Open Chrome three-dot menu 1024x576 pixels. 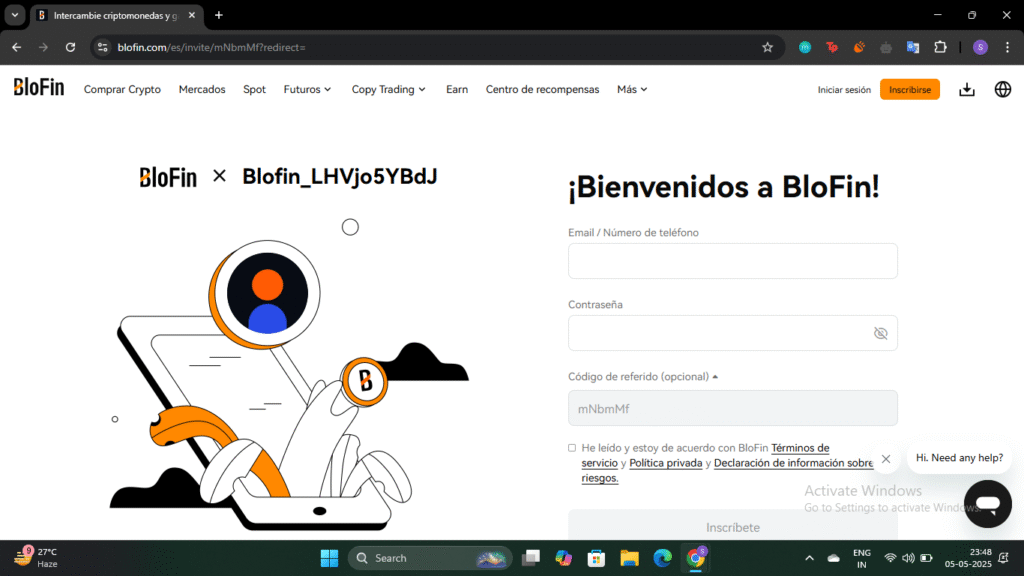1007,47
